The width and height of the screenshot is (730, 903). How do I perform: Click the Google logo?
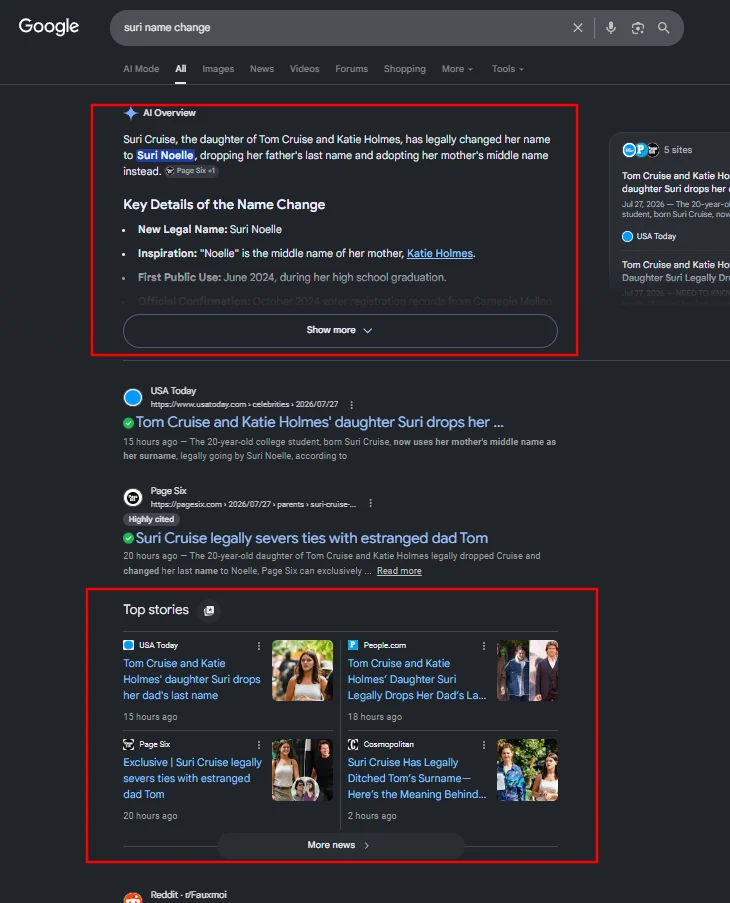49,26
